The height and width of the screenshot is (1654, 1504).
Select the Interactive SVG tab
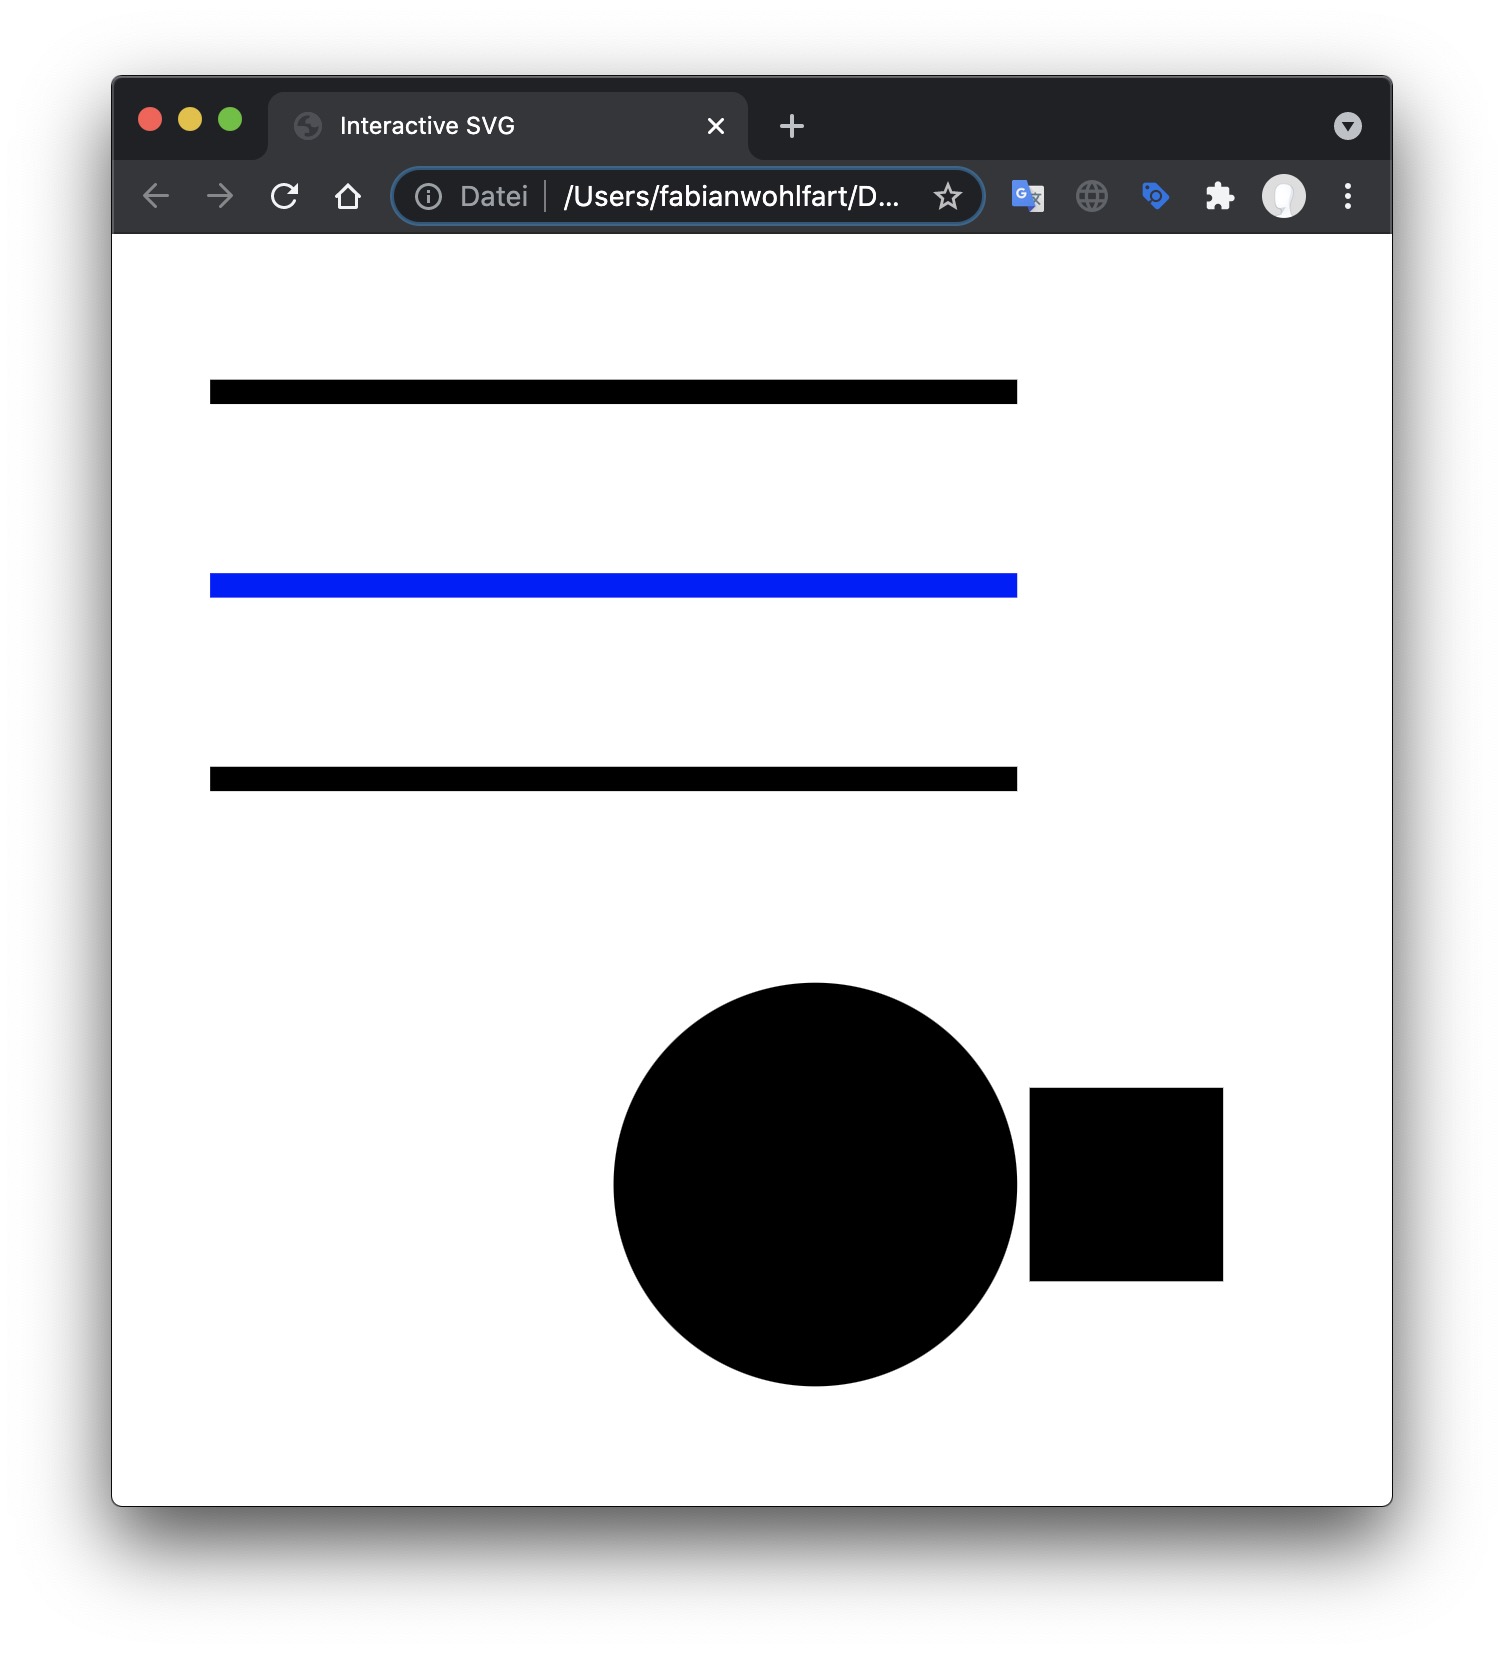coord(508,126)
